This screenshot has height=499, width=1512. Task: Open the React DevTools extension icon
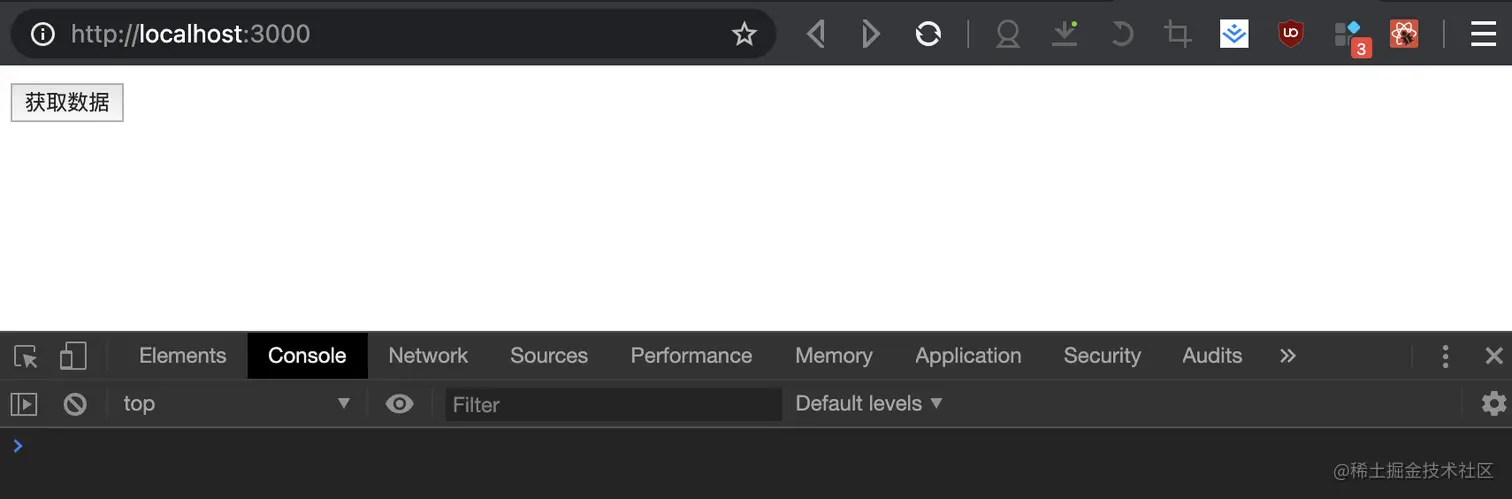tap(1404, 34)
